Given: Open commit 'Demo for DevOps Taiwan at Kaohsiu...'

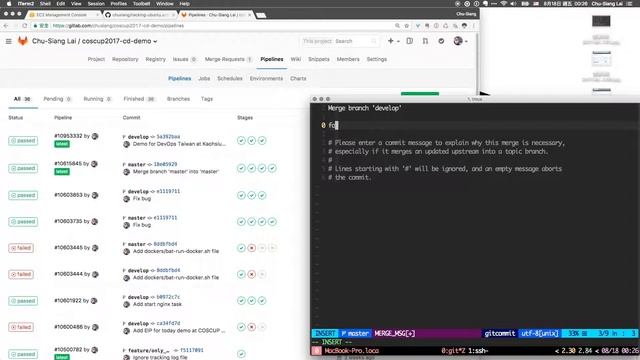Looking at the screenshot, I should 179,144.
